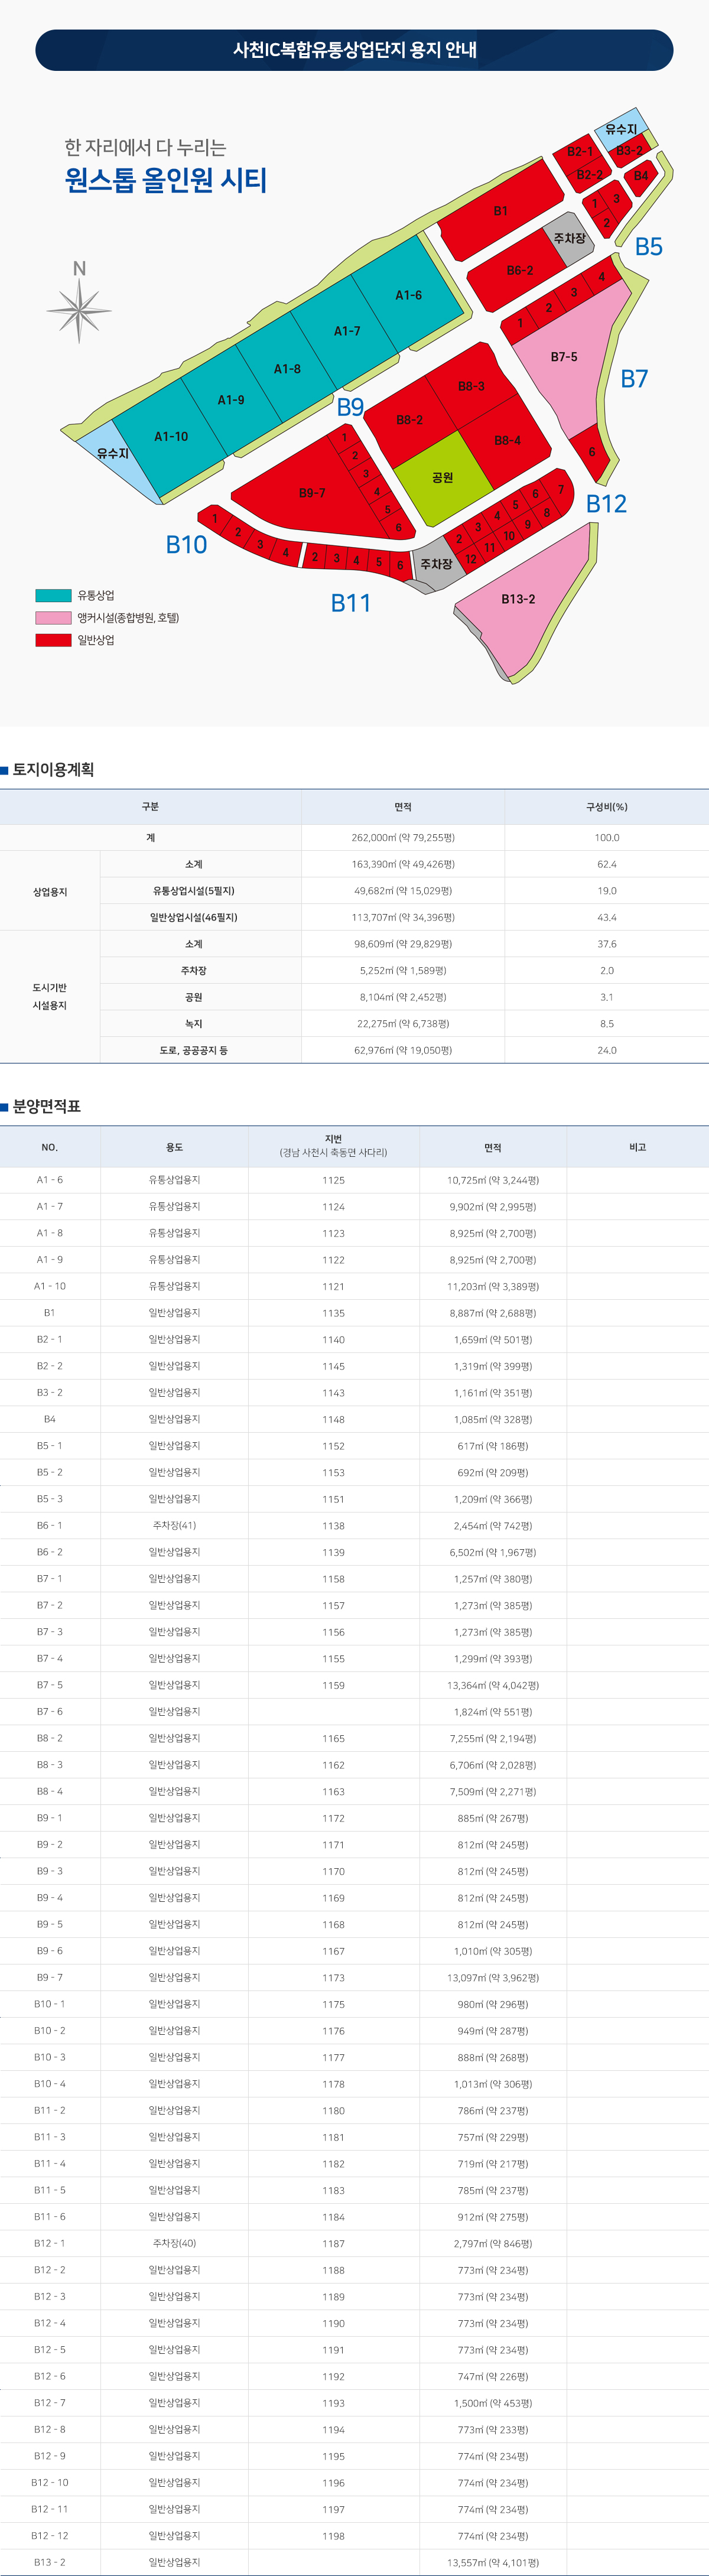Click the teal 유통상업 legend swatch
Image resolution: width=709 pixels, height=2576 pixels.
53,595
